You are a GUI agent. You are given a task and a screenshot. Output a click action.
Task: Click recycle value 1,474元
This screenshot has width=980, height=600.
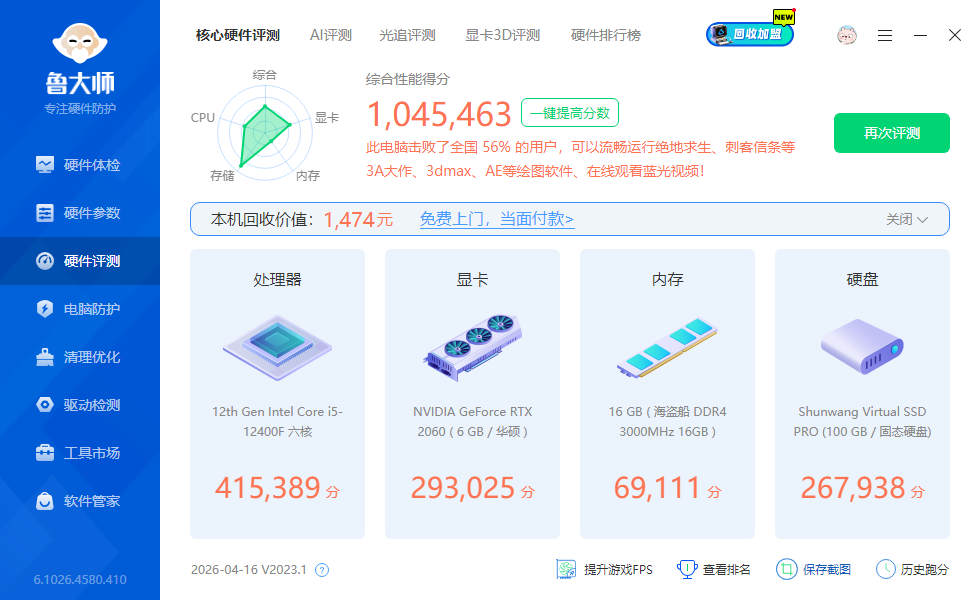358,219
